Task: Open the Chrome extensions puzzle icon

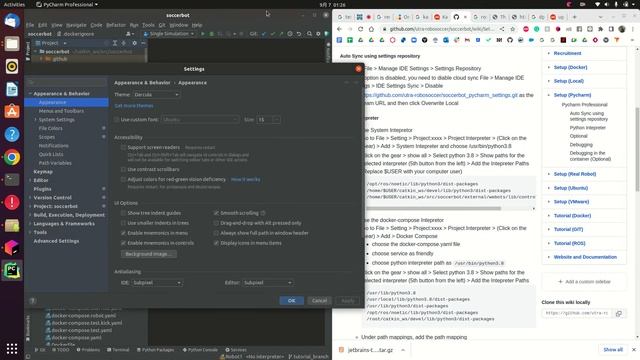Action: (600, 29)
